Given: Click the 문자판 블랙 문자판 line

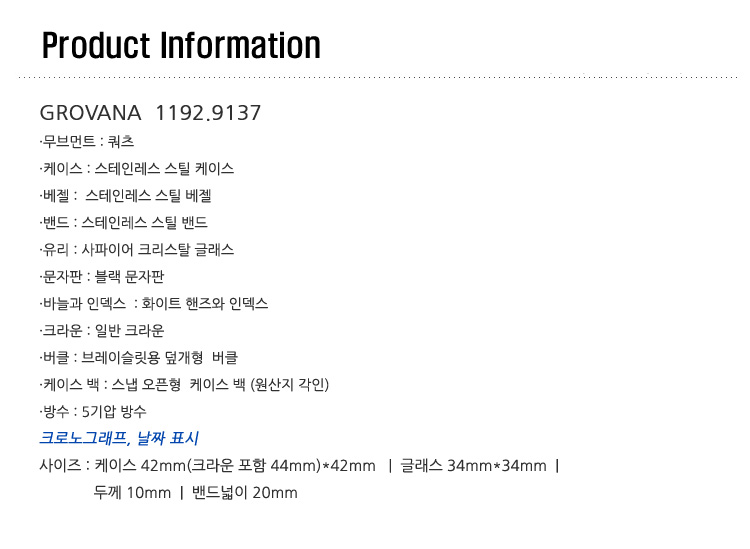Looking at the screenshot, I should [x=102, y=276].
